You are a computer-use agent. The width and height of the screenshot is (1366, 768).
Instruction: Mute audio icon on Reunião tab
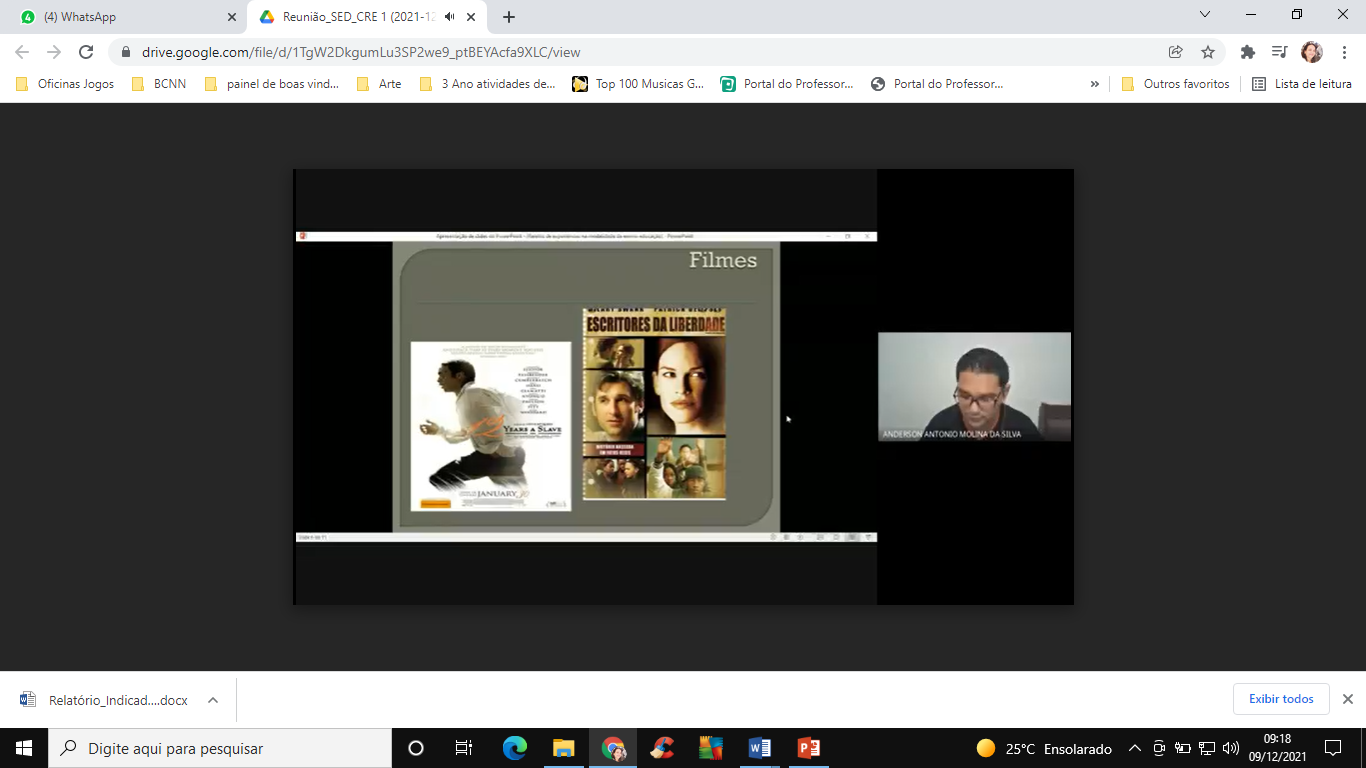[x=450, y=17]
